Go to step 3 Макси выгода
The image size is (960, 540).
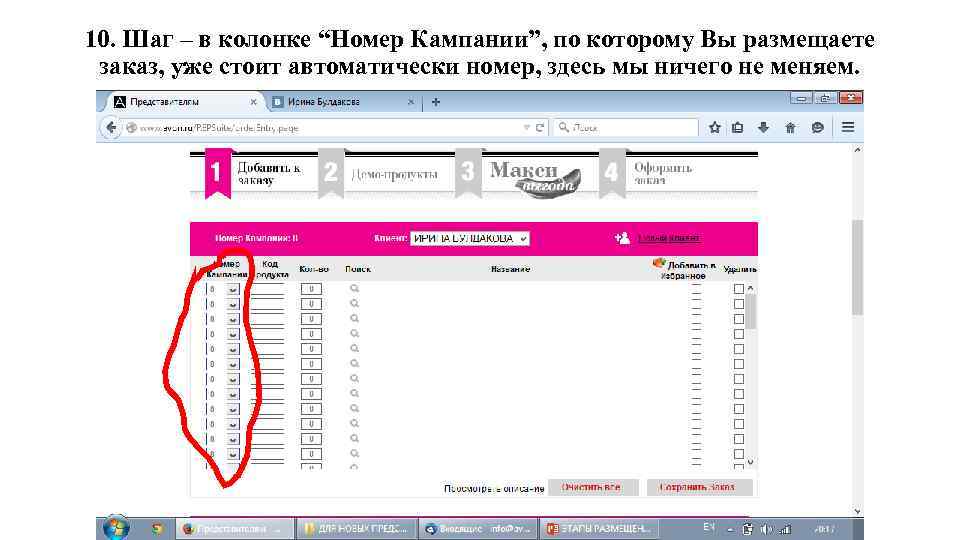click(519, 174)
